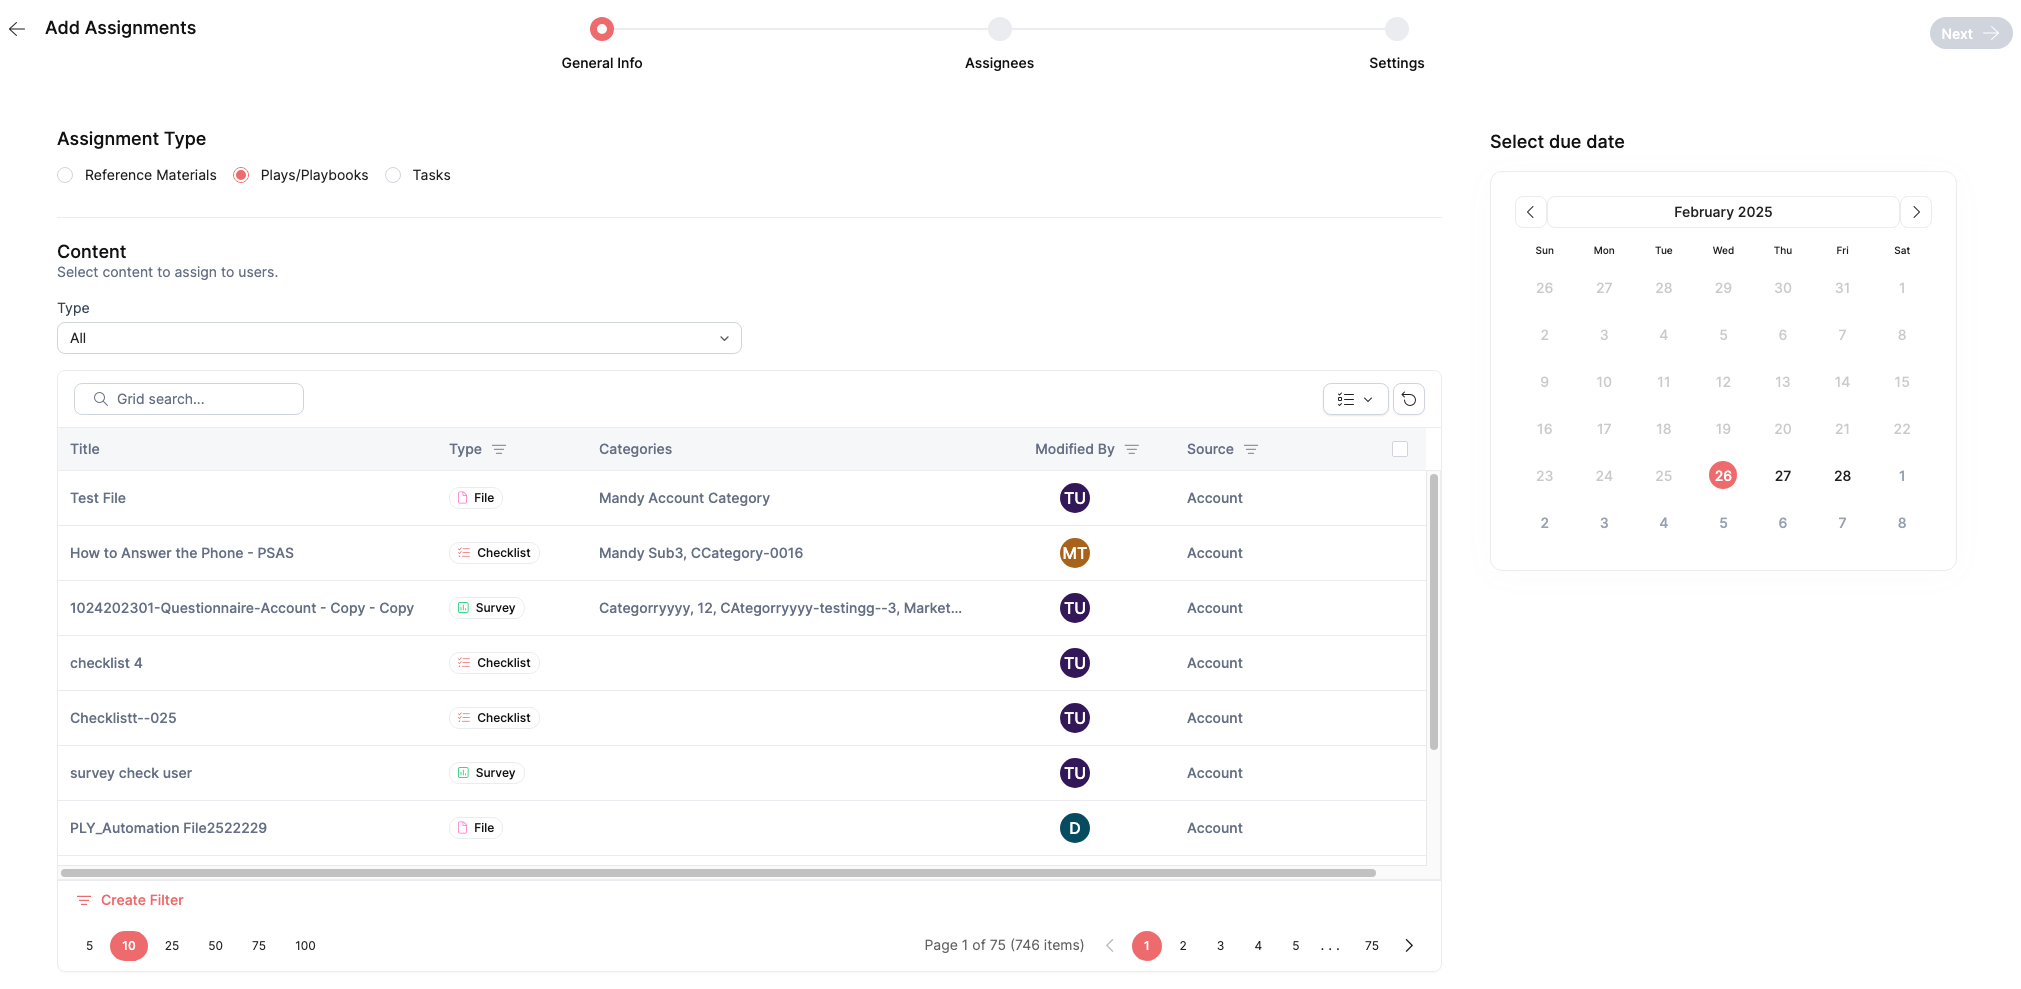Click the Next button

[1970, 33]
